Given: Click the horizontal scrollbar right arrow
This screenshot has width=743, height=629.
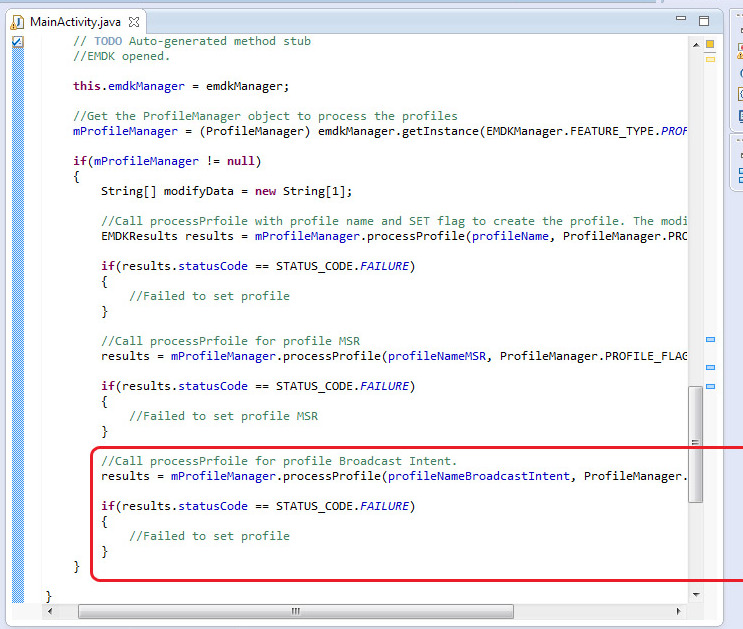Looking at the screenshot, I should pyautogui.click(x=679, y=611).
